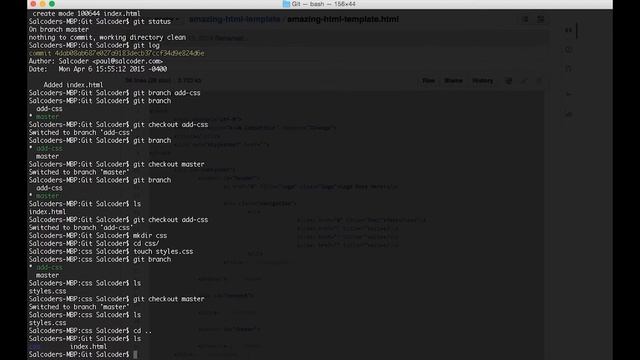Image resolution: width=640 pixels, height=360 pixels.
Task: Click the desktop icon next to History button
Action: 509,81
